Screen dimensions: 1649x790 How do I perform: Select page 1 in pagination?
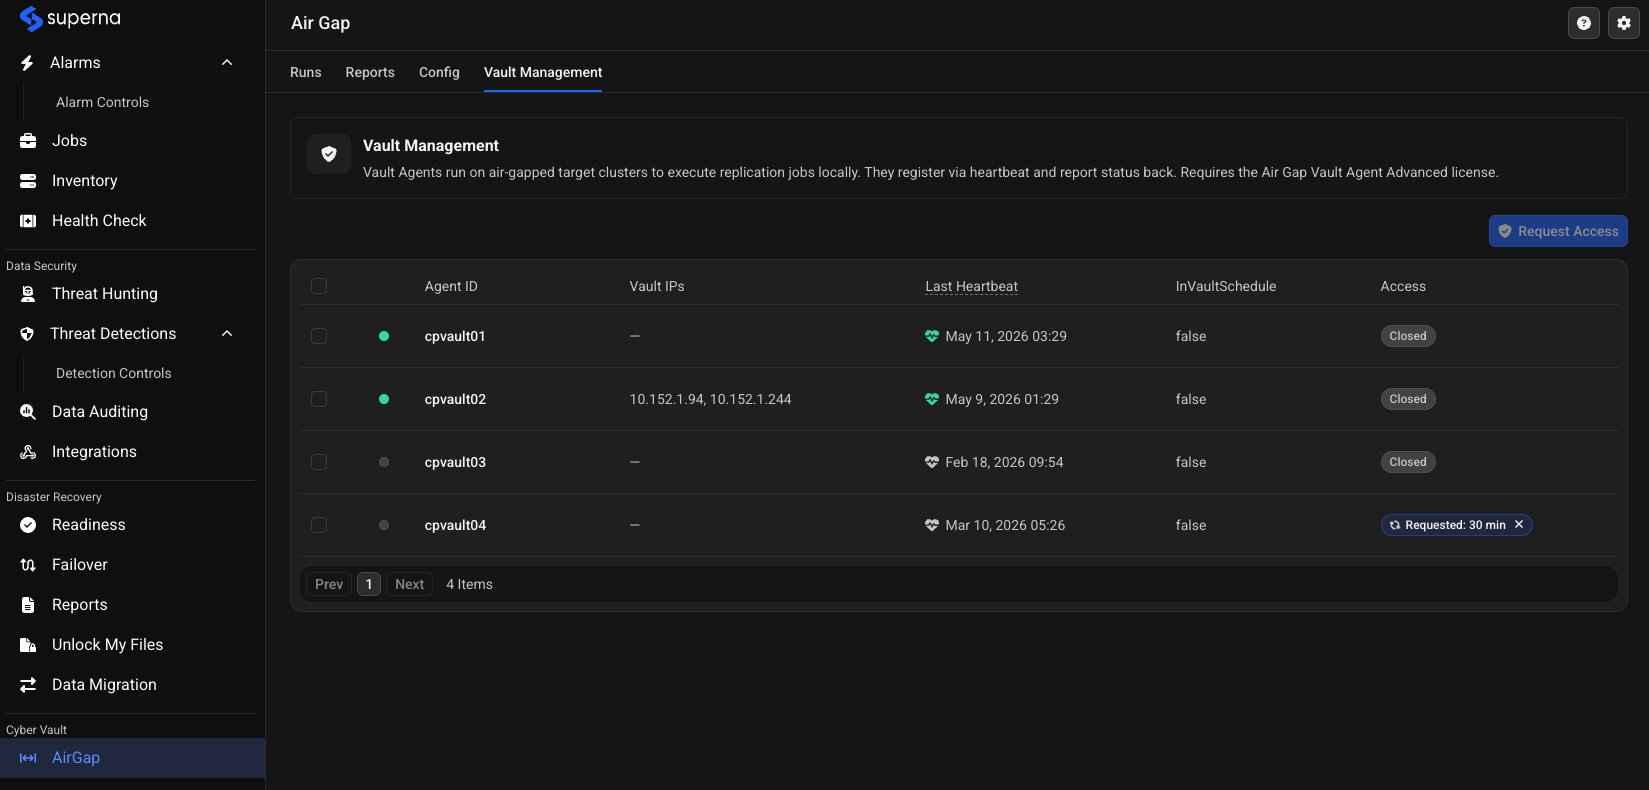click(x=369, y=584)
